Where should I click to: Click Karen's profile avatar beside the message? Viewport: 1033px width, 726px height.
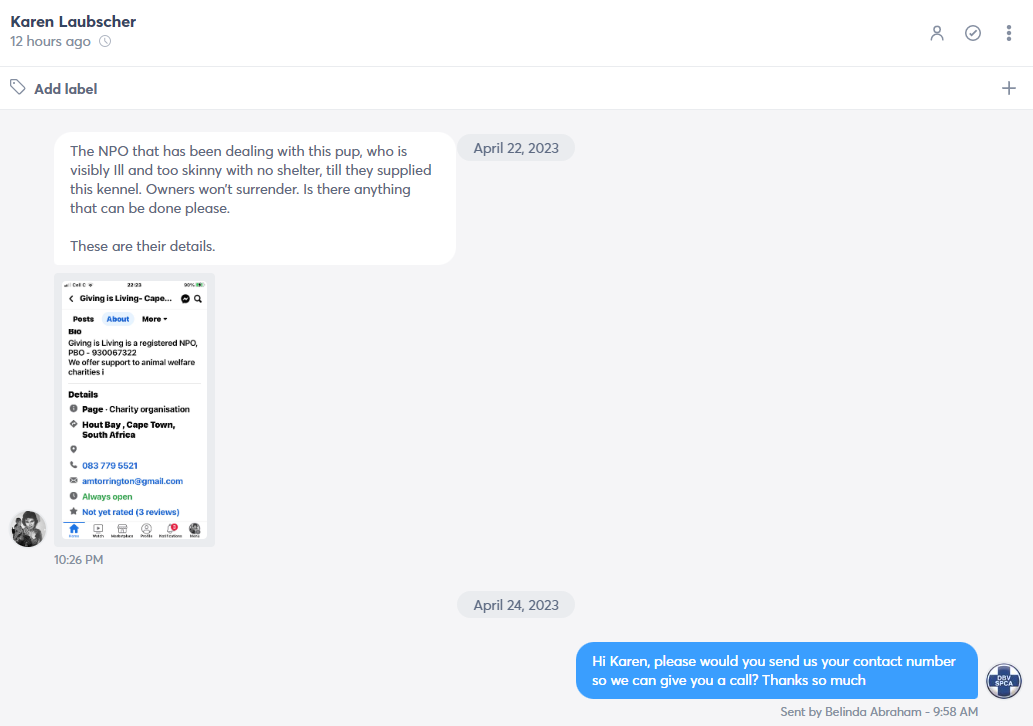point(28,528)
